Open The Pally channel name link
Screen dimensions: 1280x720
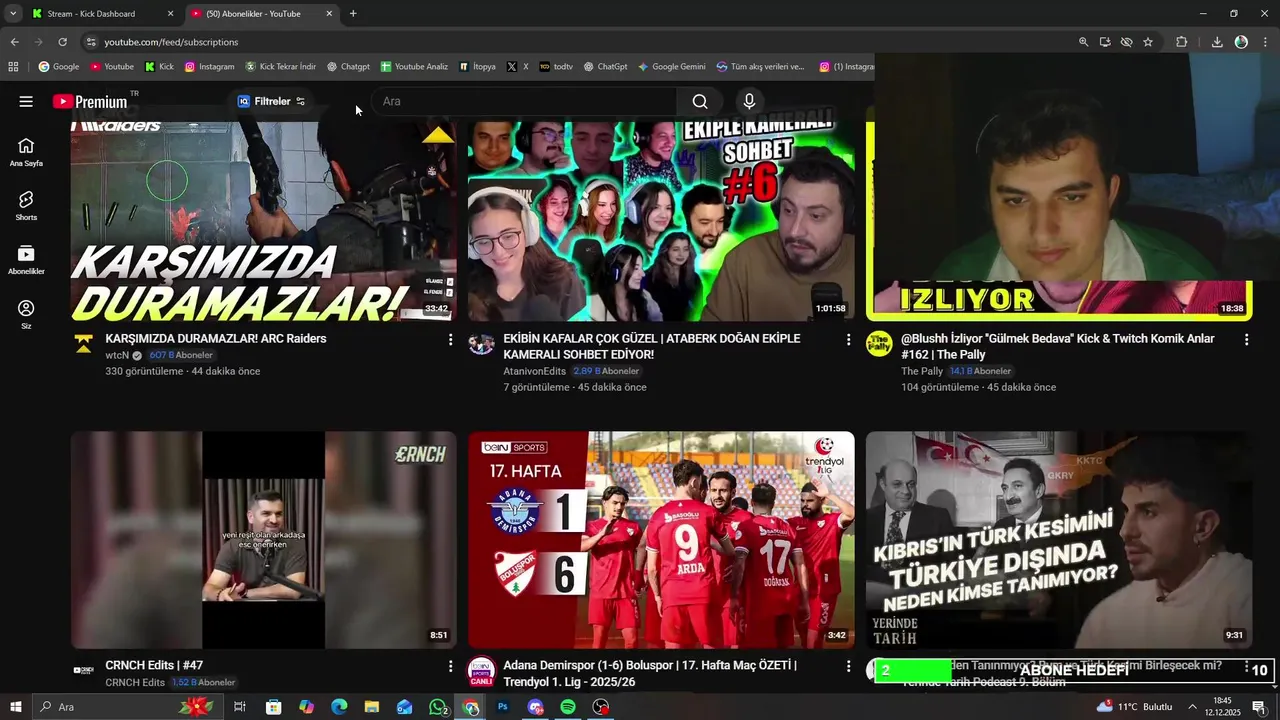click(x=922, y=371)
